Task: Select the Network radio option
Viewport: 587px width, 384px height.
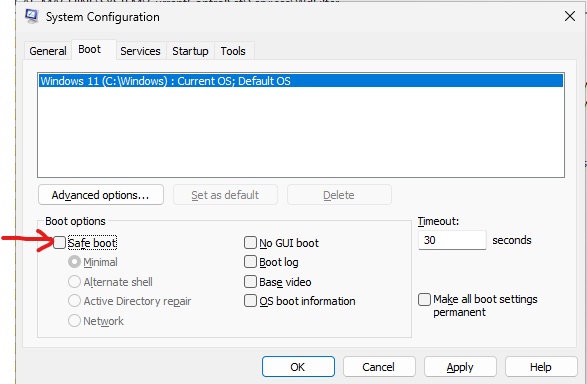Action: coord(74,321)
